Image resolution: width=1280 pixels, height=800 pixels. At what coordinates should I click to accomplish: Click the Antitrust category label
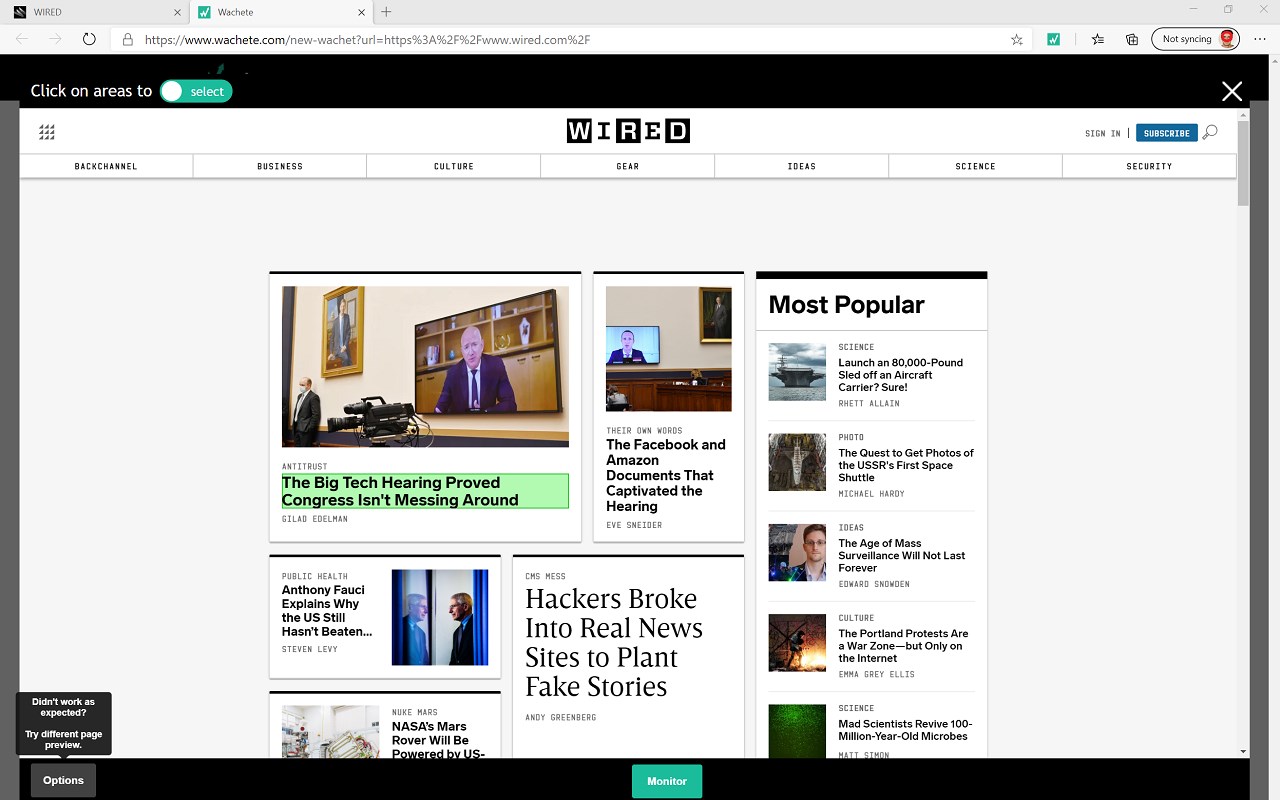point(305,467)
